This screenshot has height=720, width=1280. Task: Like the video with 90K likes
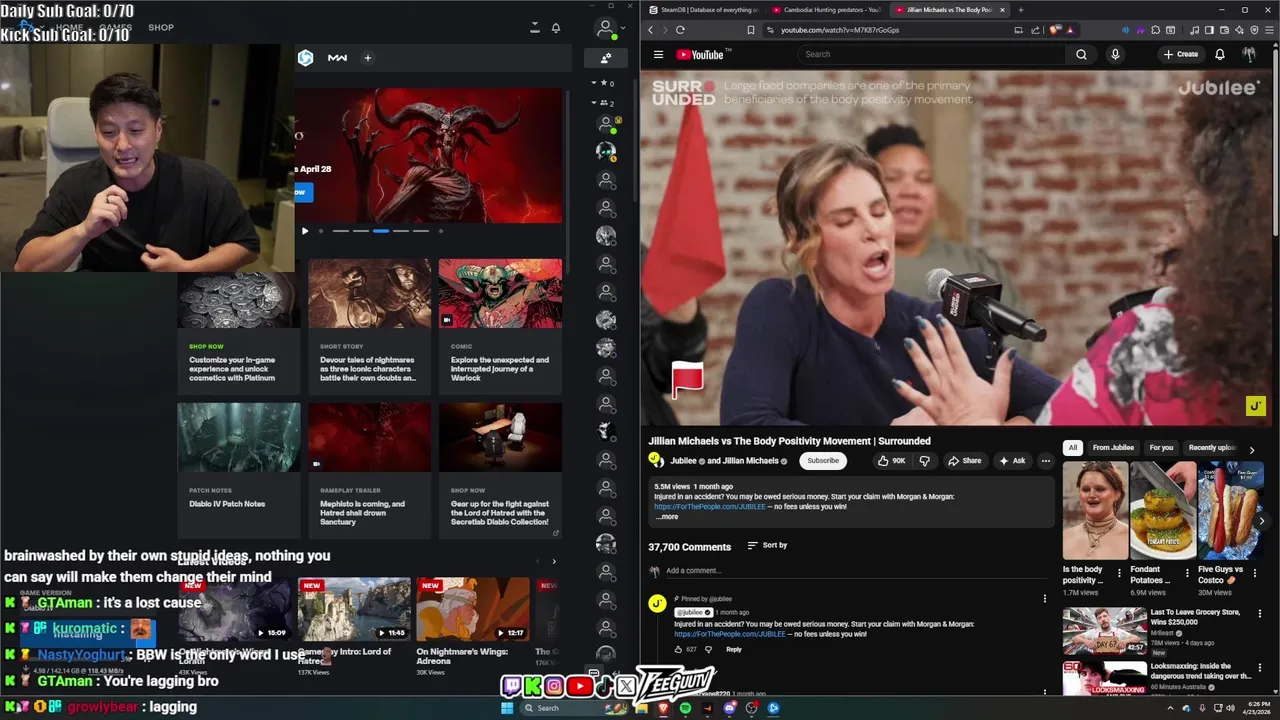pos(891,461)
